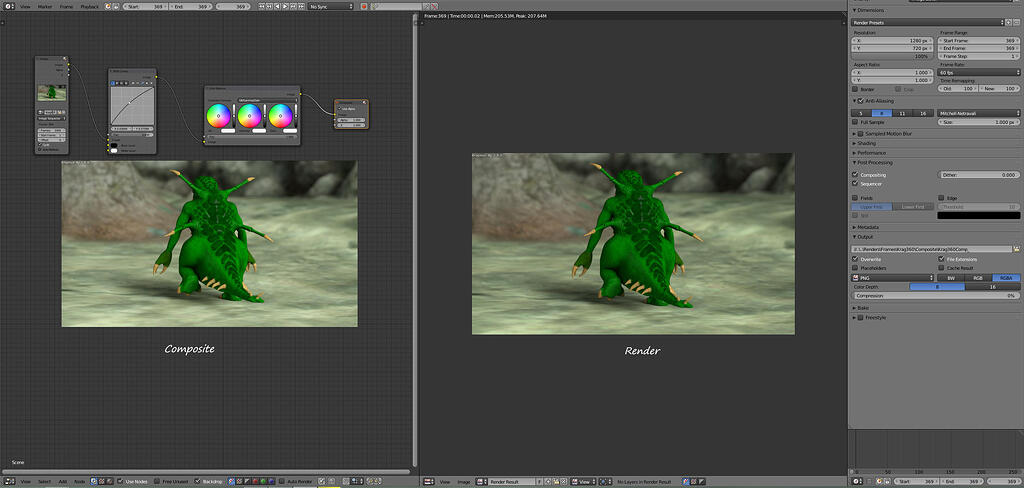The image size is (1024, 488).
Task: Toggle Auto Render checkbox
Action: [x=281, y=481]
